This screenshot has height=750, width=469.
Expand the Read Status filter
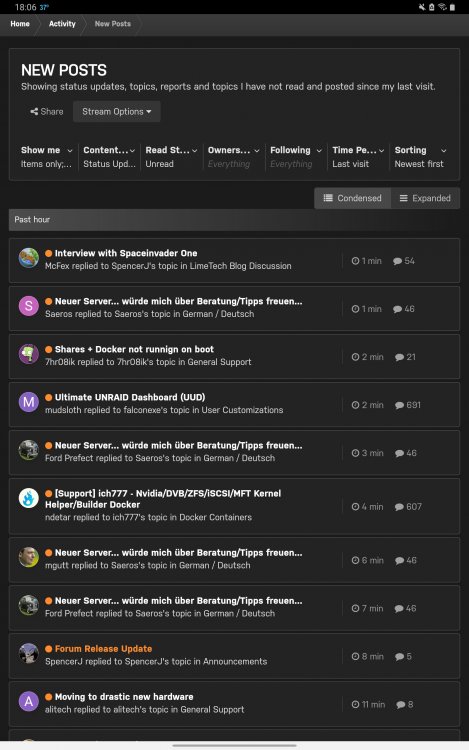pos(171,156)
